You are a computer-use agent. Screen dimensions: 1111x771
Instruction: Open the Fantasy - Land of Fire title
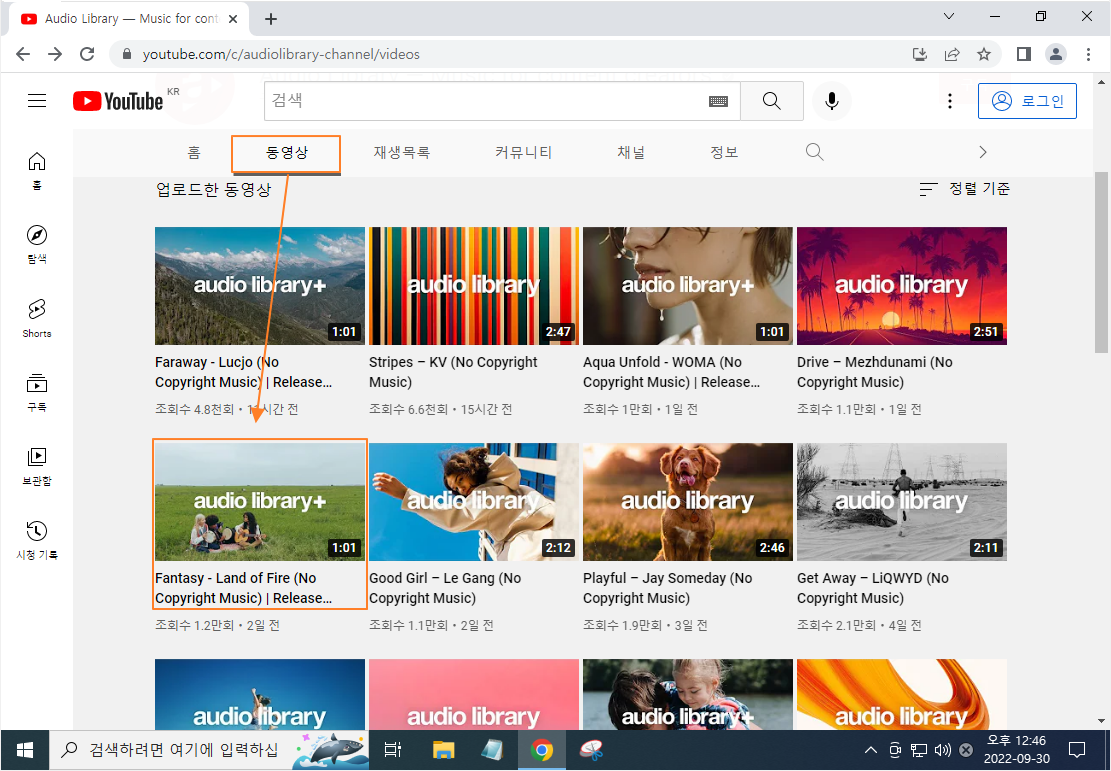point(244,588)
